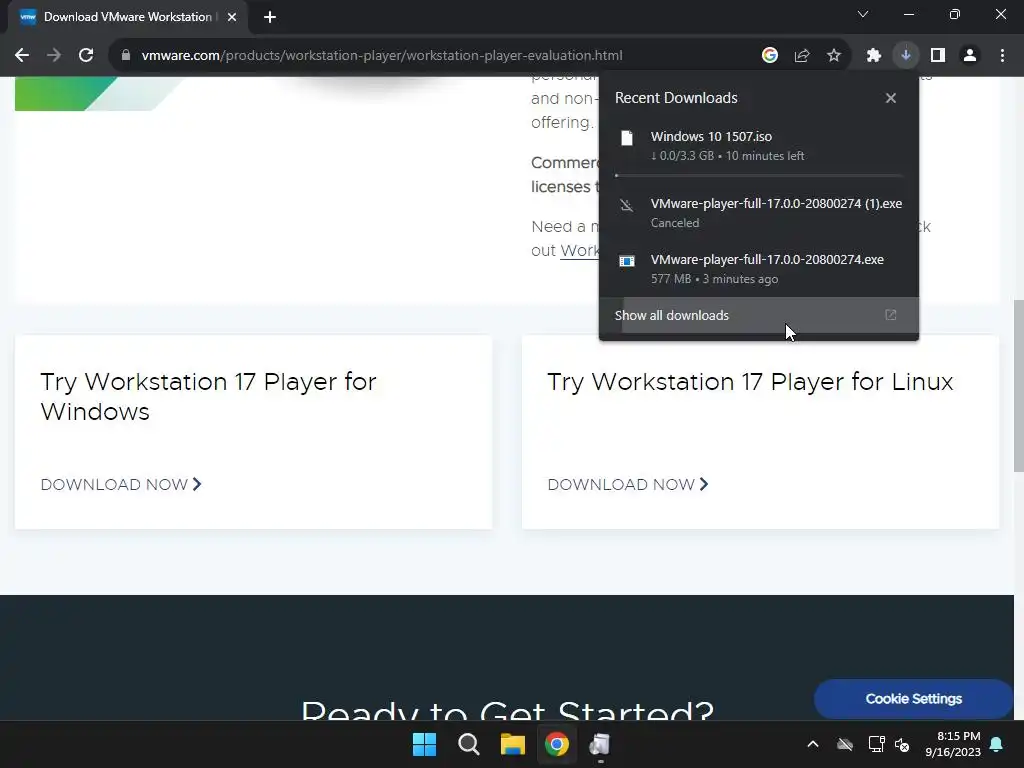Click muted volume tray icon
Image resolution: width=1024 pixels, height=768 pixels.
[x=903, y=744]
